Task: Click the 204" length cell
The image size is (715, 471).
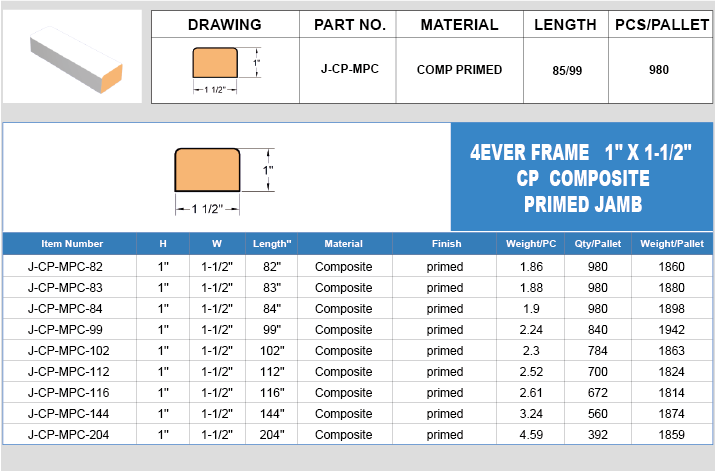Action: [272, 435]
